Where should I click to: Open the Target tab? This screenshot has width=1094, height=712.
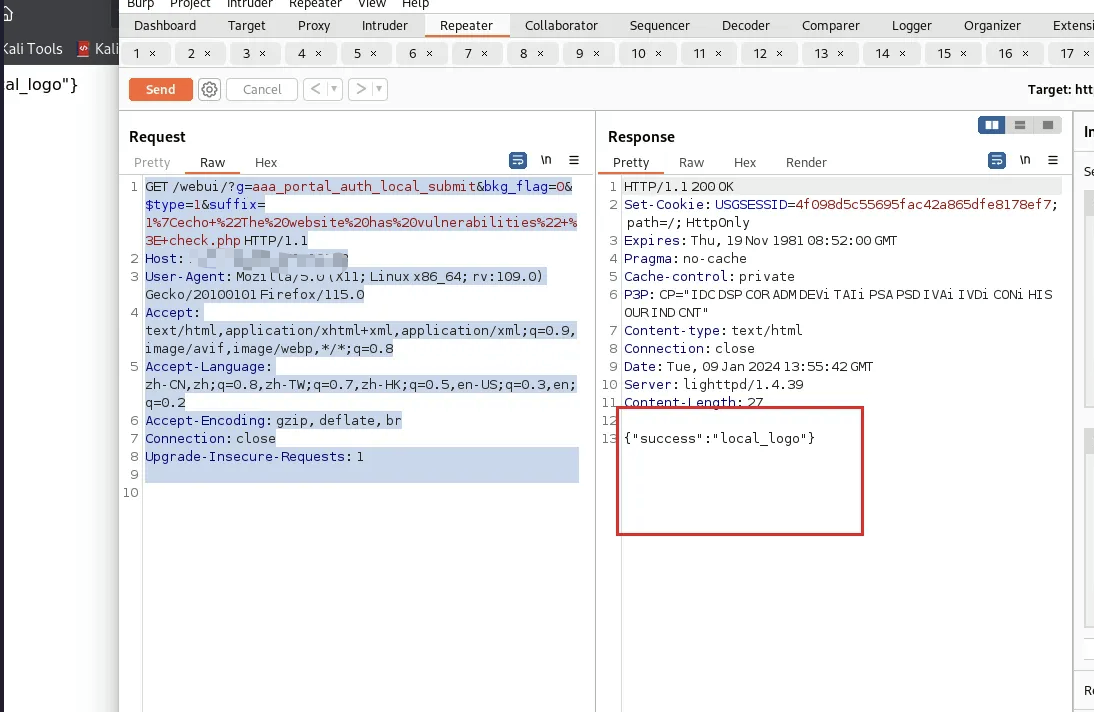(246, 25)
